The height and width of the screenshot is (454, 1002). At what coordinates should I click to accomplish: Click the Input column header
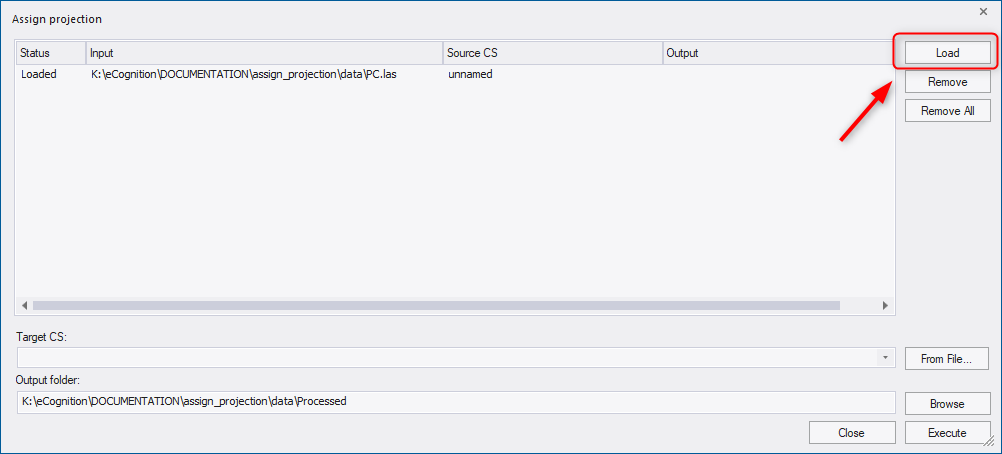[265, 53]
